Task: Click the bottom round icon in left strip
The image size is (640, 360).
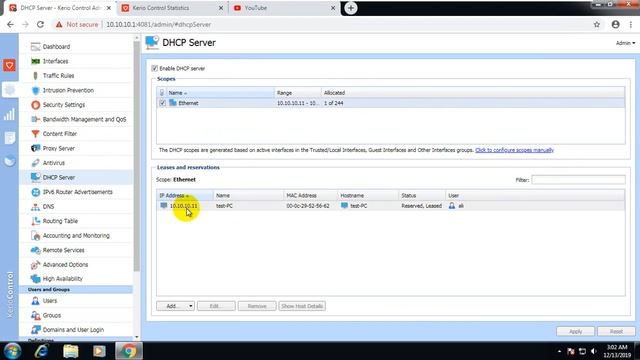Action: click(9, 161)
